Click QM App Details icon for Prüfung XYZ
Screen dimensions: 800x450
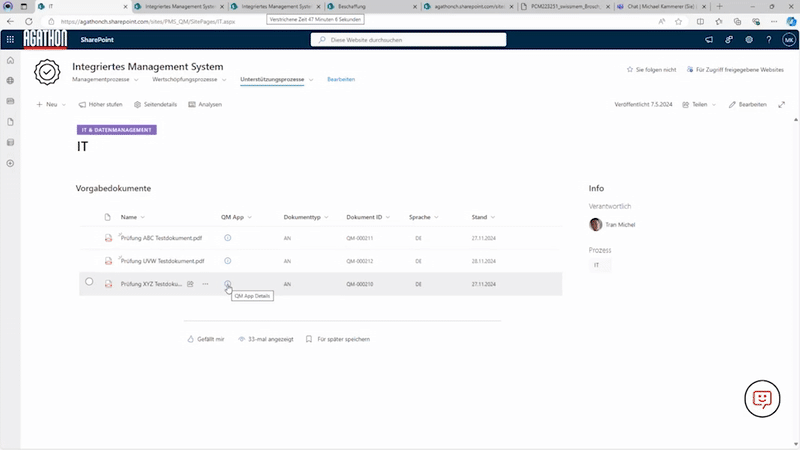pyautogui.click(x=228, y=284)
